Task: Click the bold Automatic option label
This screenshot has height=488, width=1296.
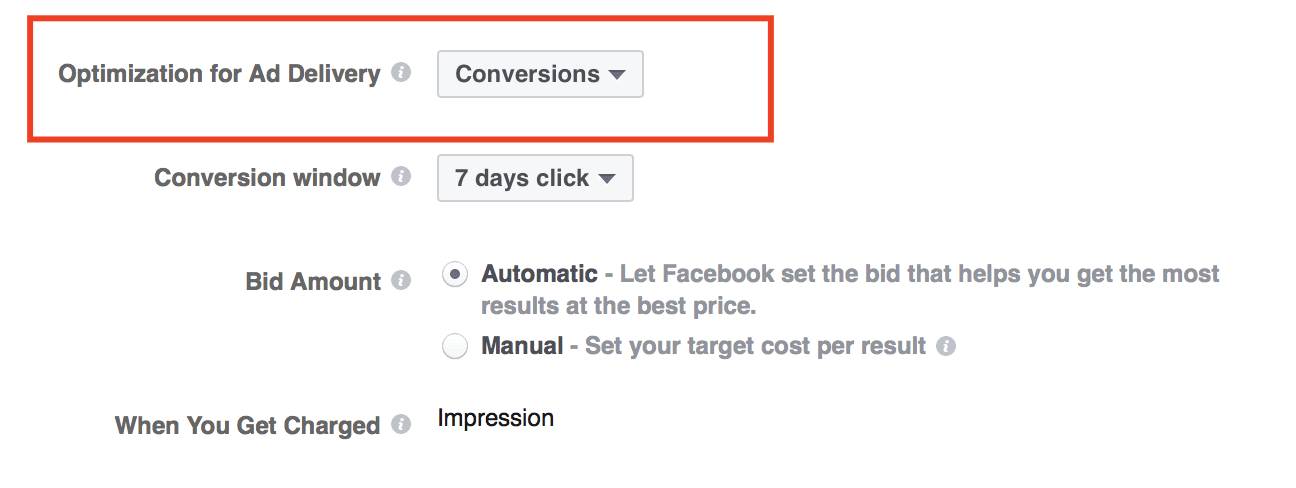Action: 539,274
